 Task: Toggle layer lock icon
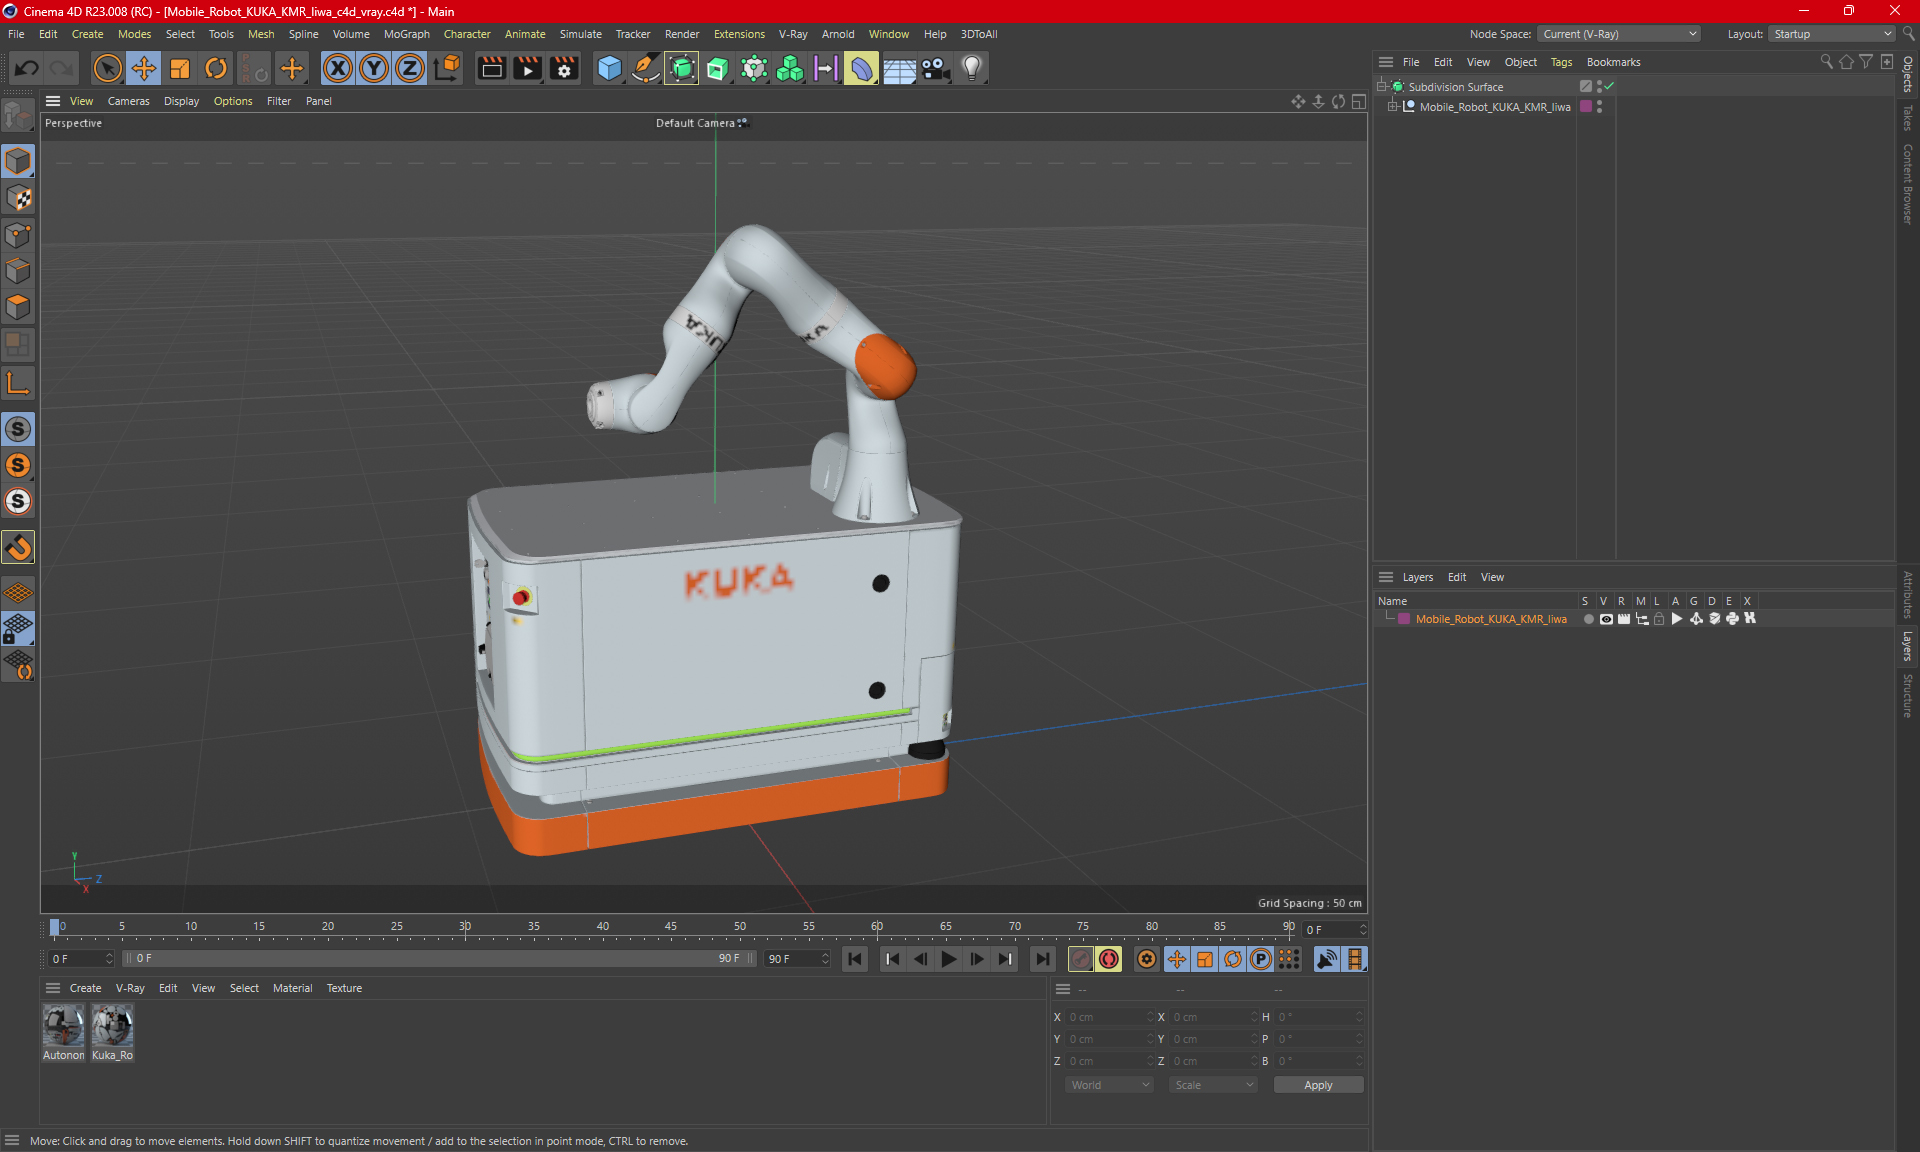coord(1659,619)
